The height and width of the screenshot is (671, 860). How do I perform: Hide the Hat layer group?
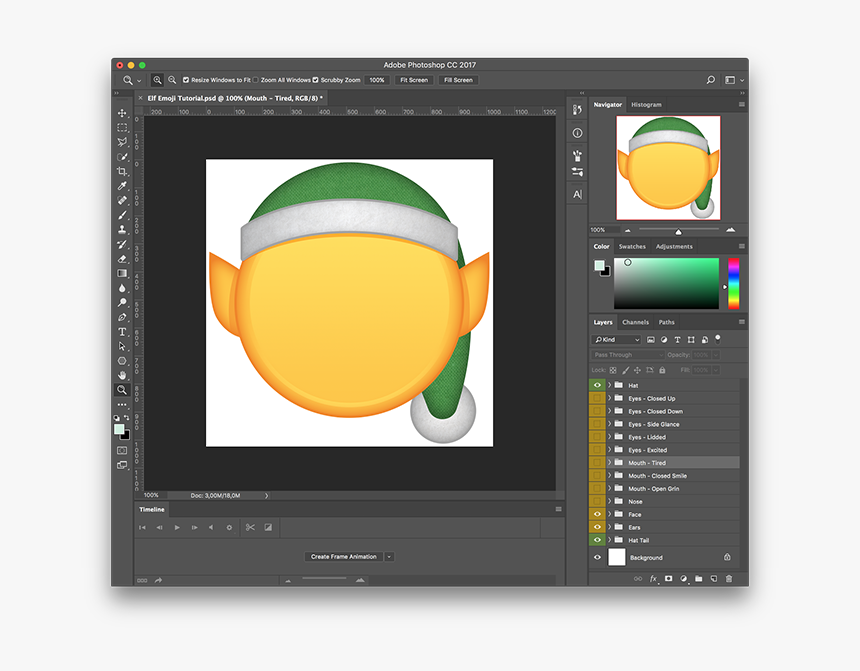click(596, 384)
